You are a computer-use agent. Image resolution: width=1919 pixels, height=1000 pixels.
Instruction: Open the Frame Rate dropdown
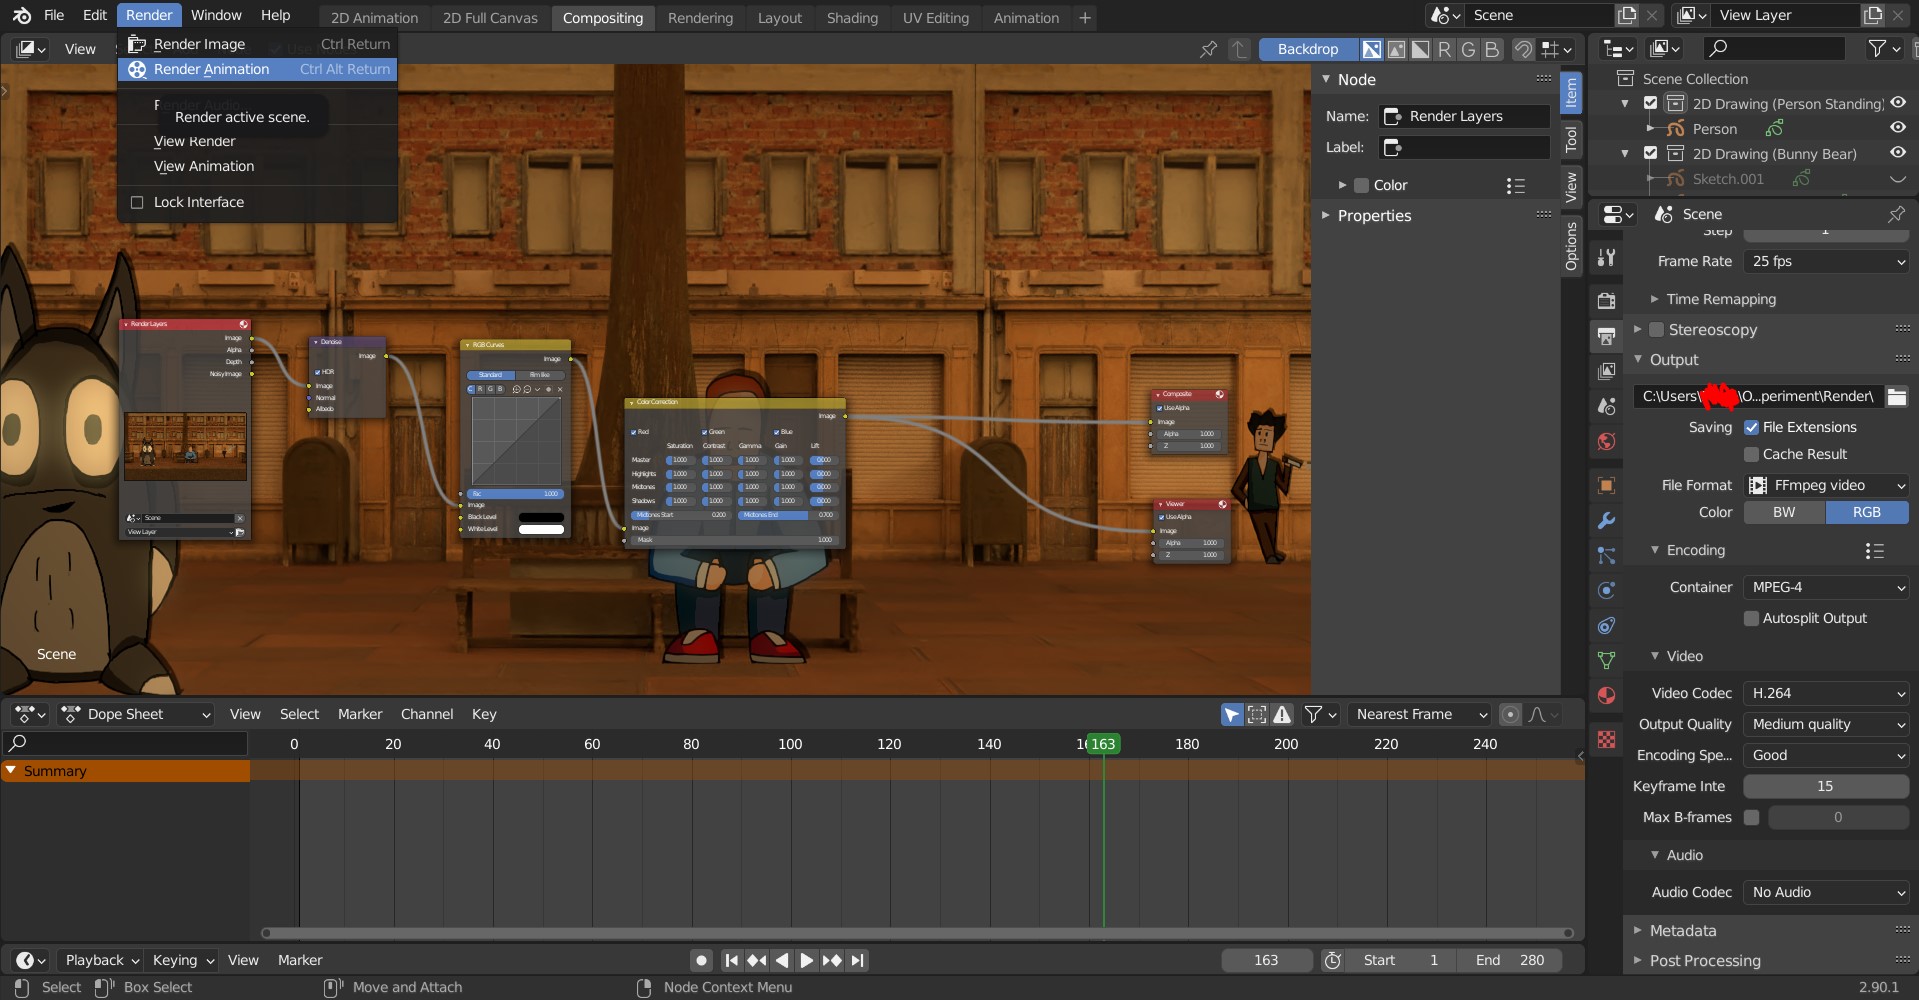pos(1826,261)
